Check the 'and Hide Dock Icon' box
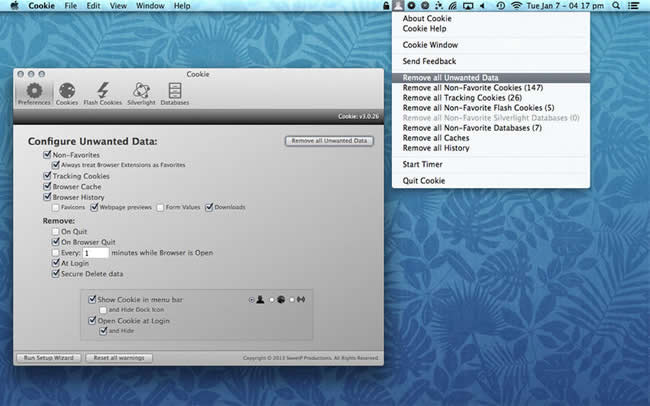 coord(102,309)
